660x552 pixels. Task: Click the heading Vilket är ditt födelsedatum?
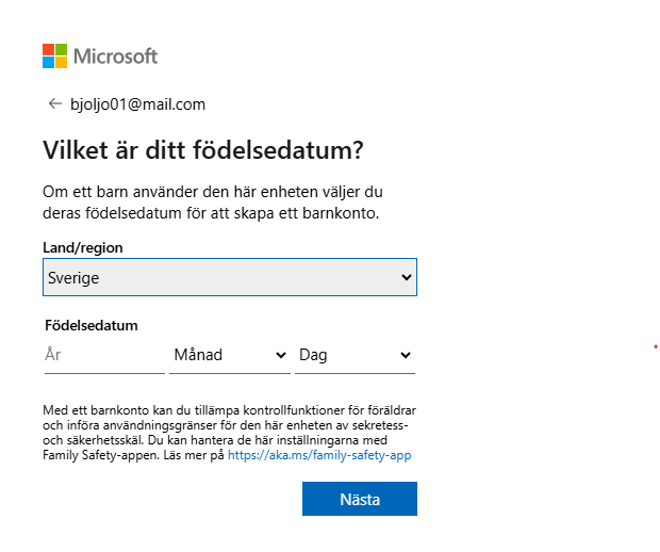tap(203, 150)
